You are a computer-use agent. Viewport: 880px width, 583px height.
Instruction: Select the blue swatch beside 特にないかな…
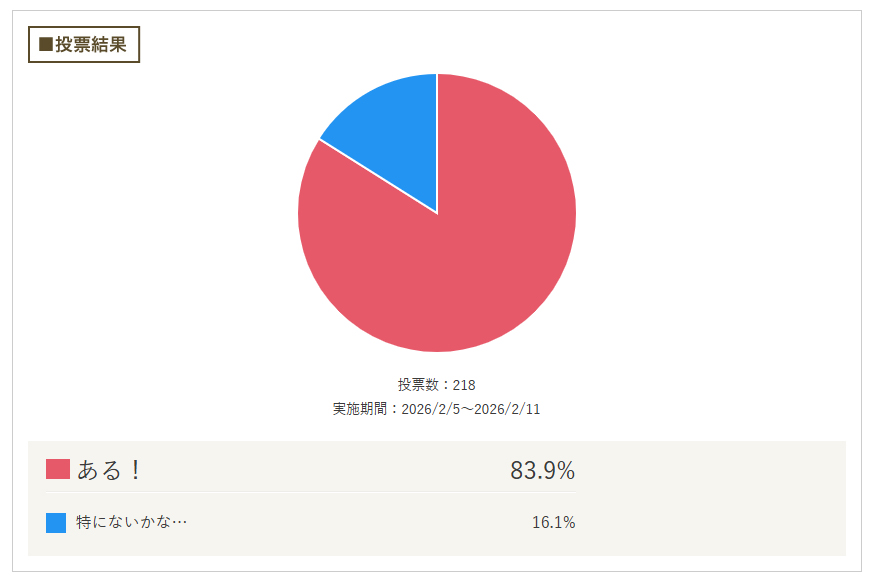pos(56,522)
